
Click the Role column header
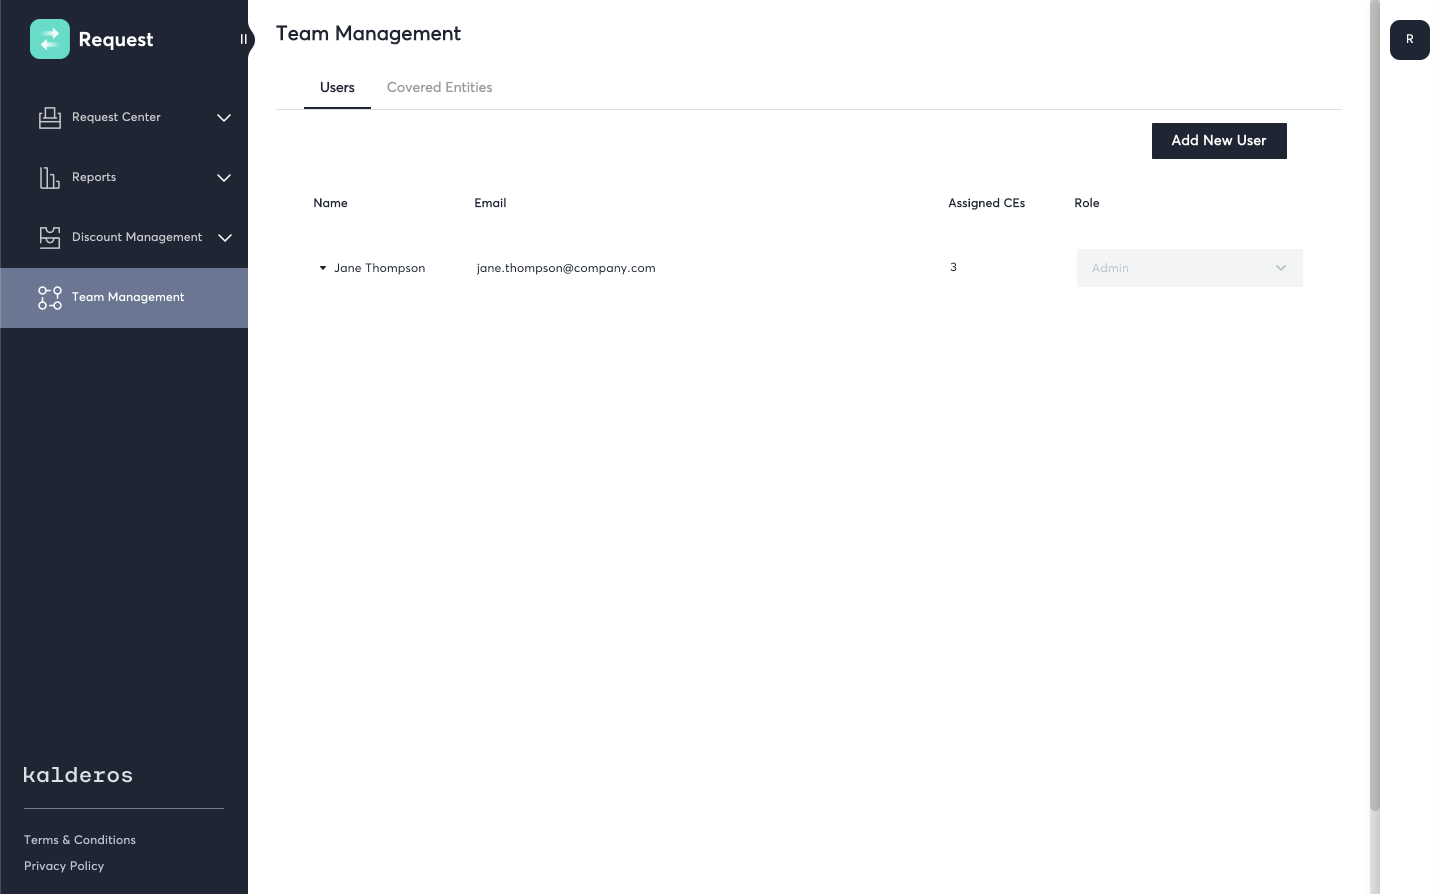click(x=1087, y=203)
